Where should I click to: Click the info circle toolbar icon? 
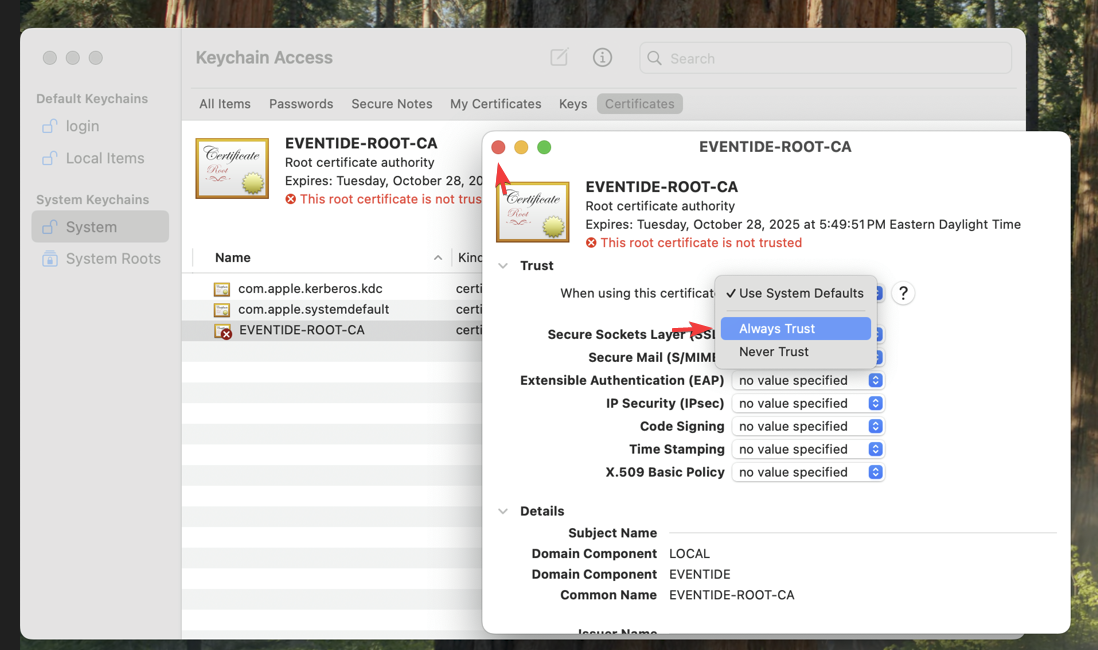[602, 58]
